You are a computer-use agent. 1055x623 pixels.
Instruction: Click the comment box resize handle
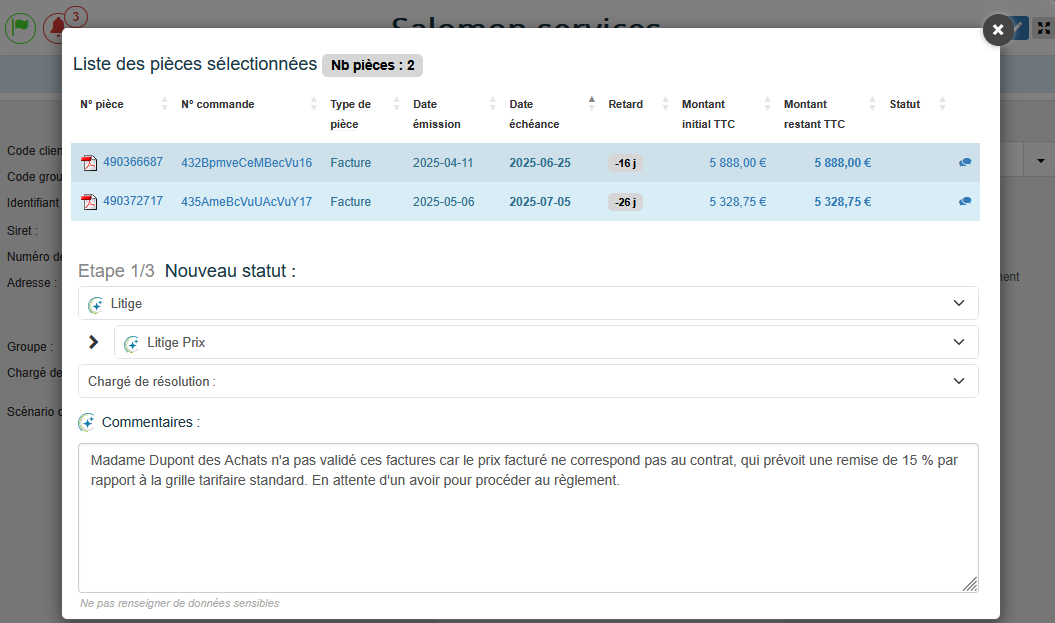tap(970, 584)
